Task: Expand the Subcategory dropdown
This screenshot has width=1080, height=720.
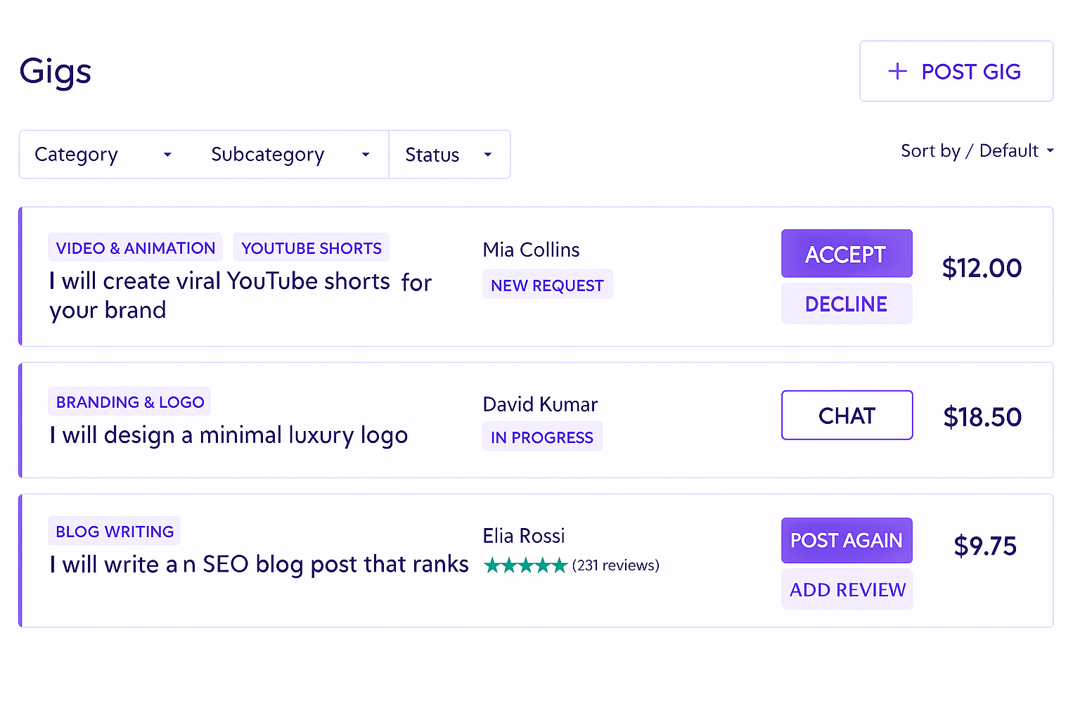Action: (290, 155)
